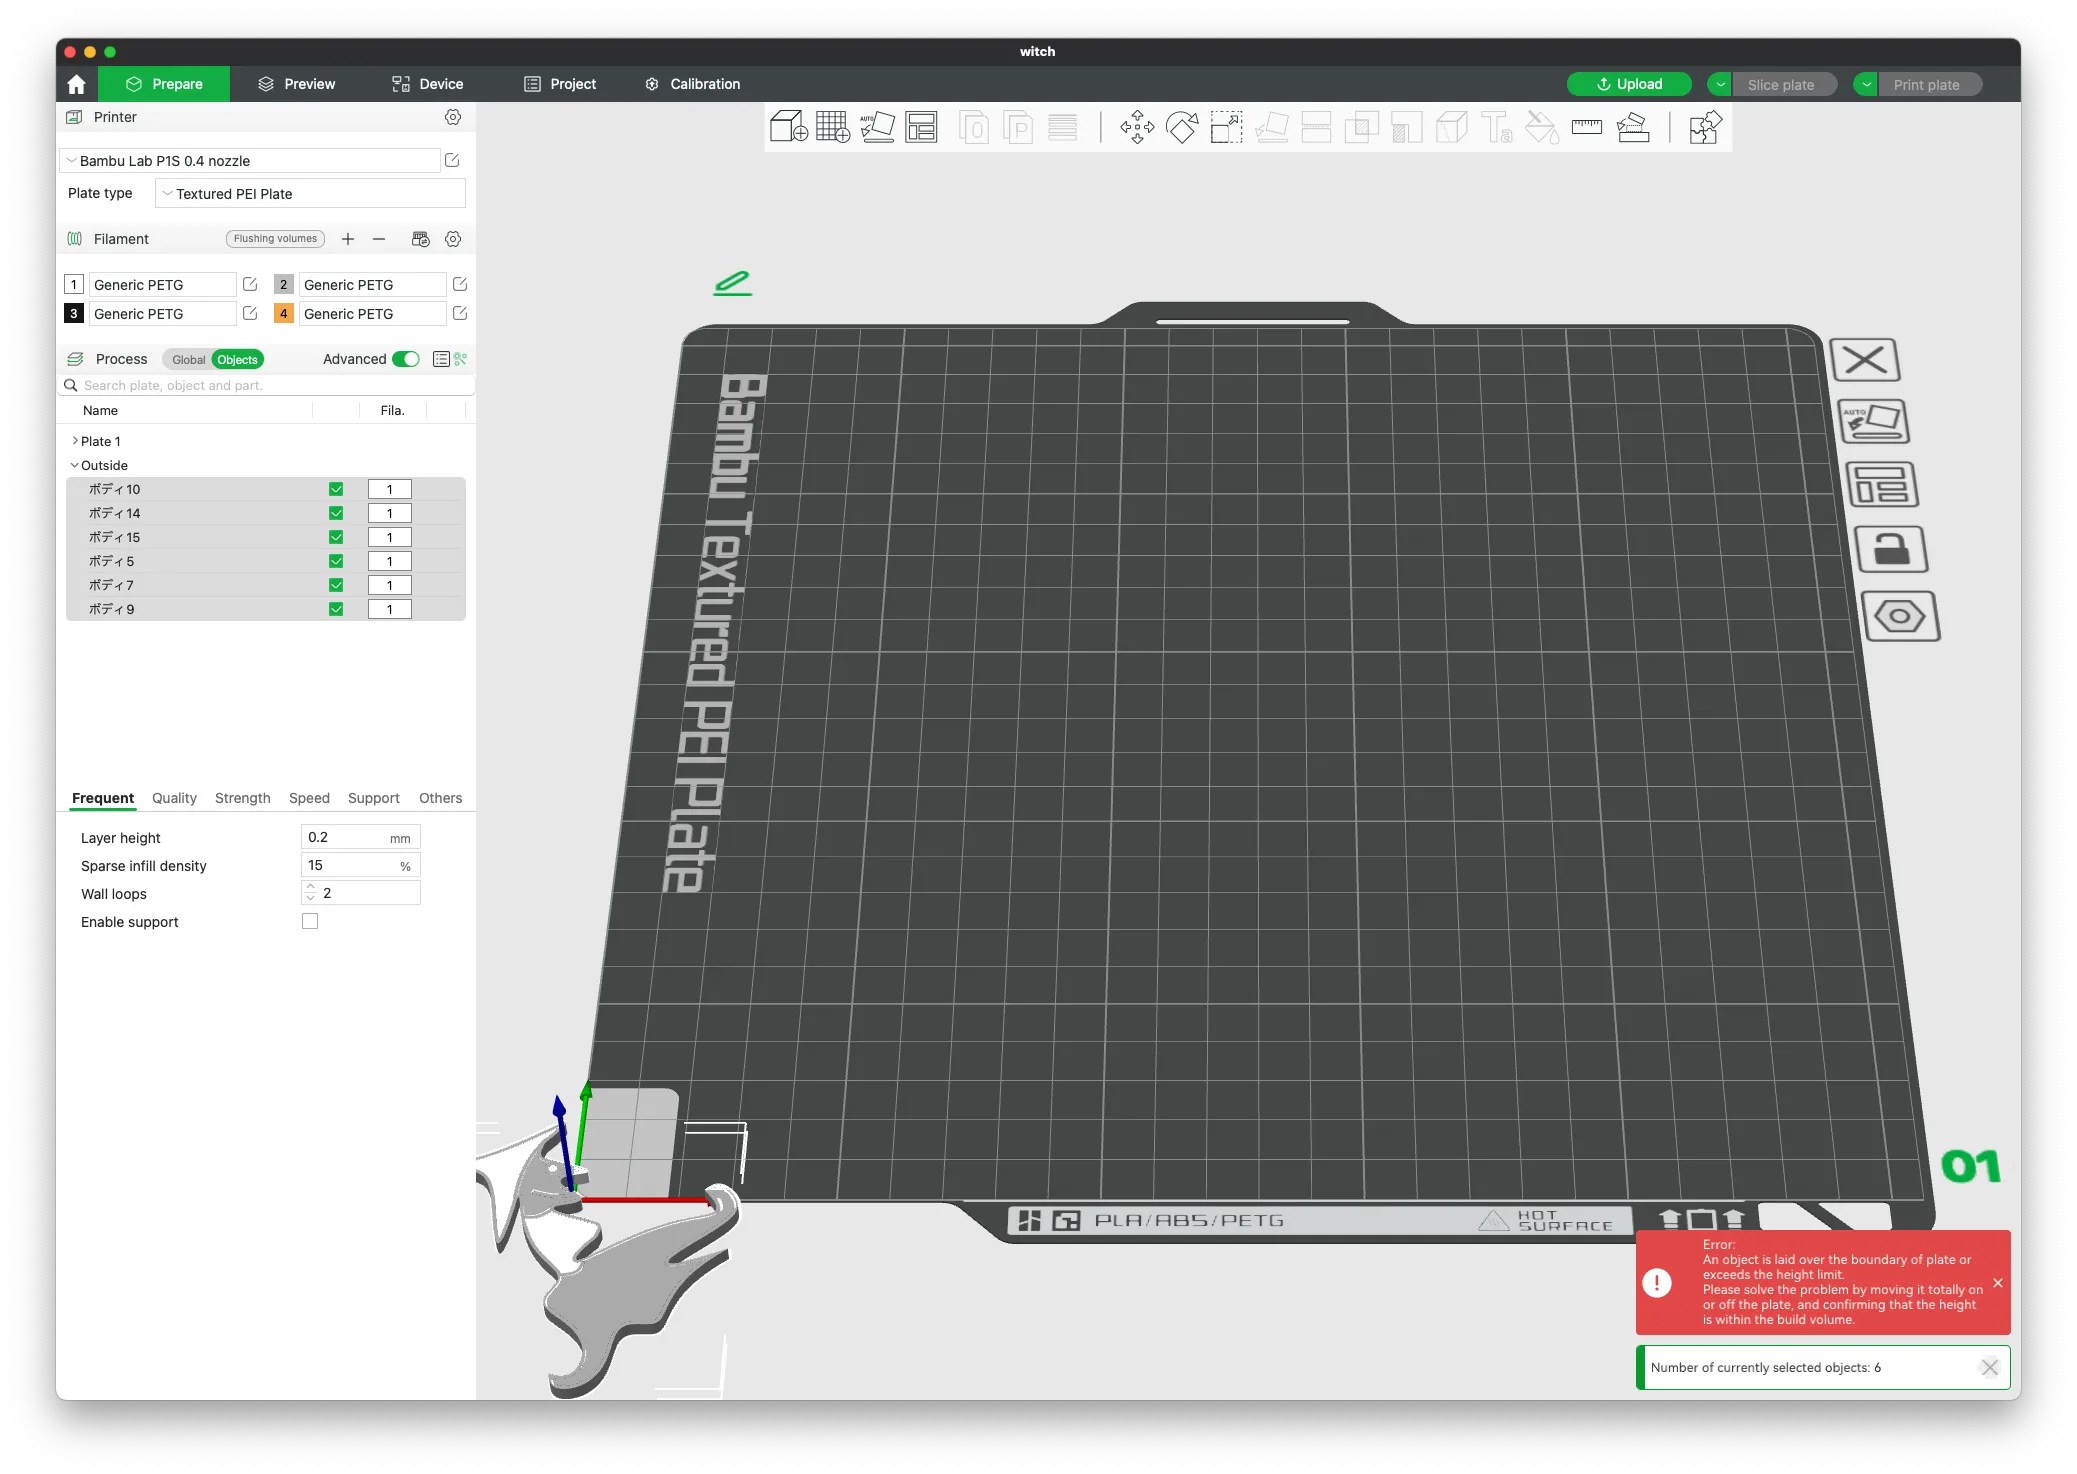The width and height of the screenshot is (2077, 1474).
Task: Edit the Bambu Lab P1S printer preset
Action: point(452,160)
